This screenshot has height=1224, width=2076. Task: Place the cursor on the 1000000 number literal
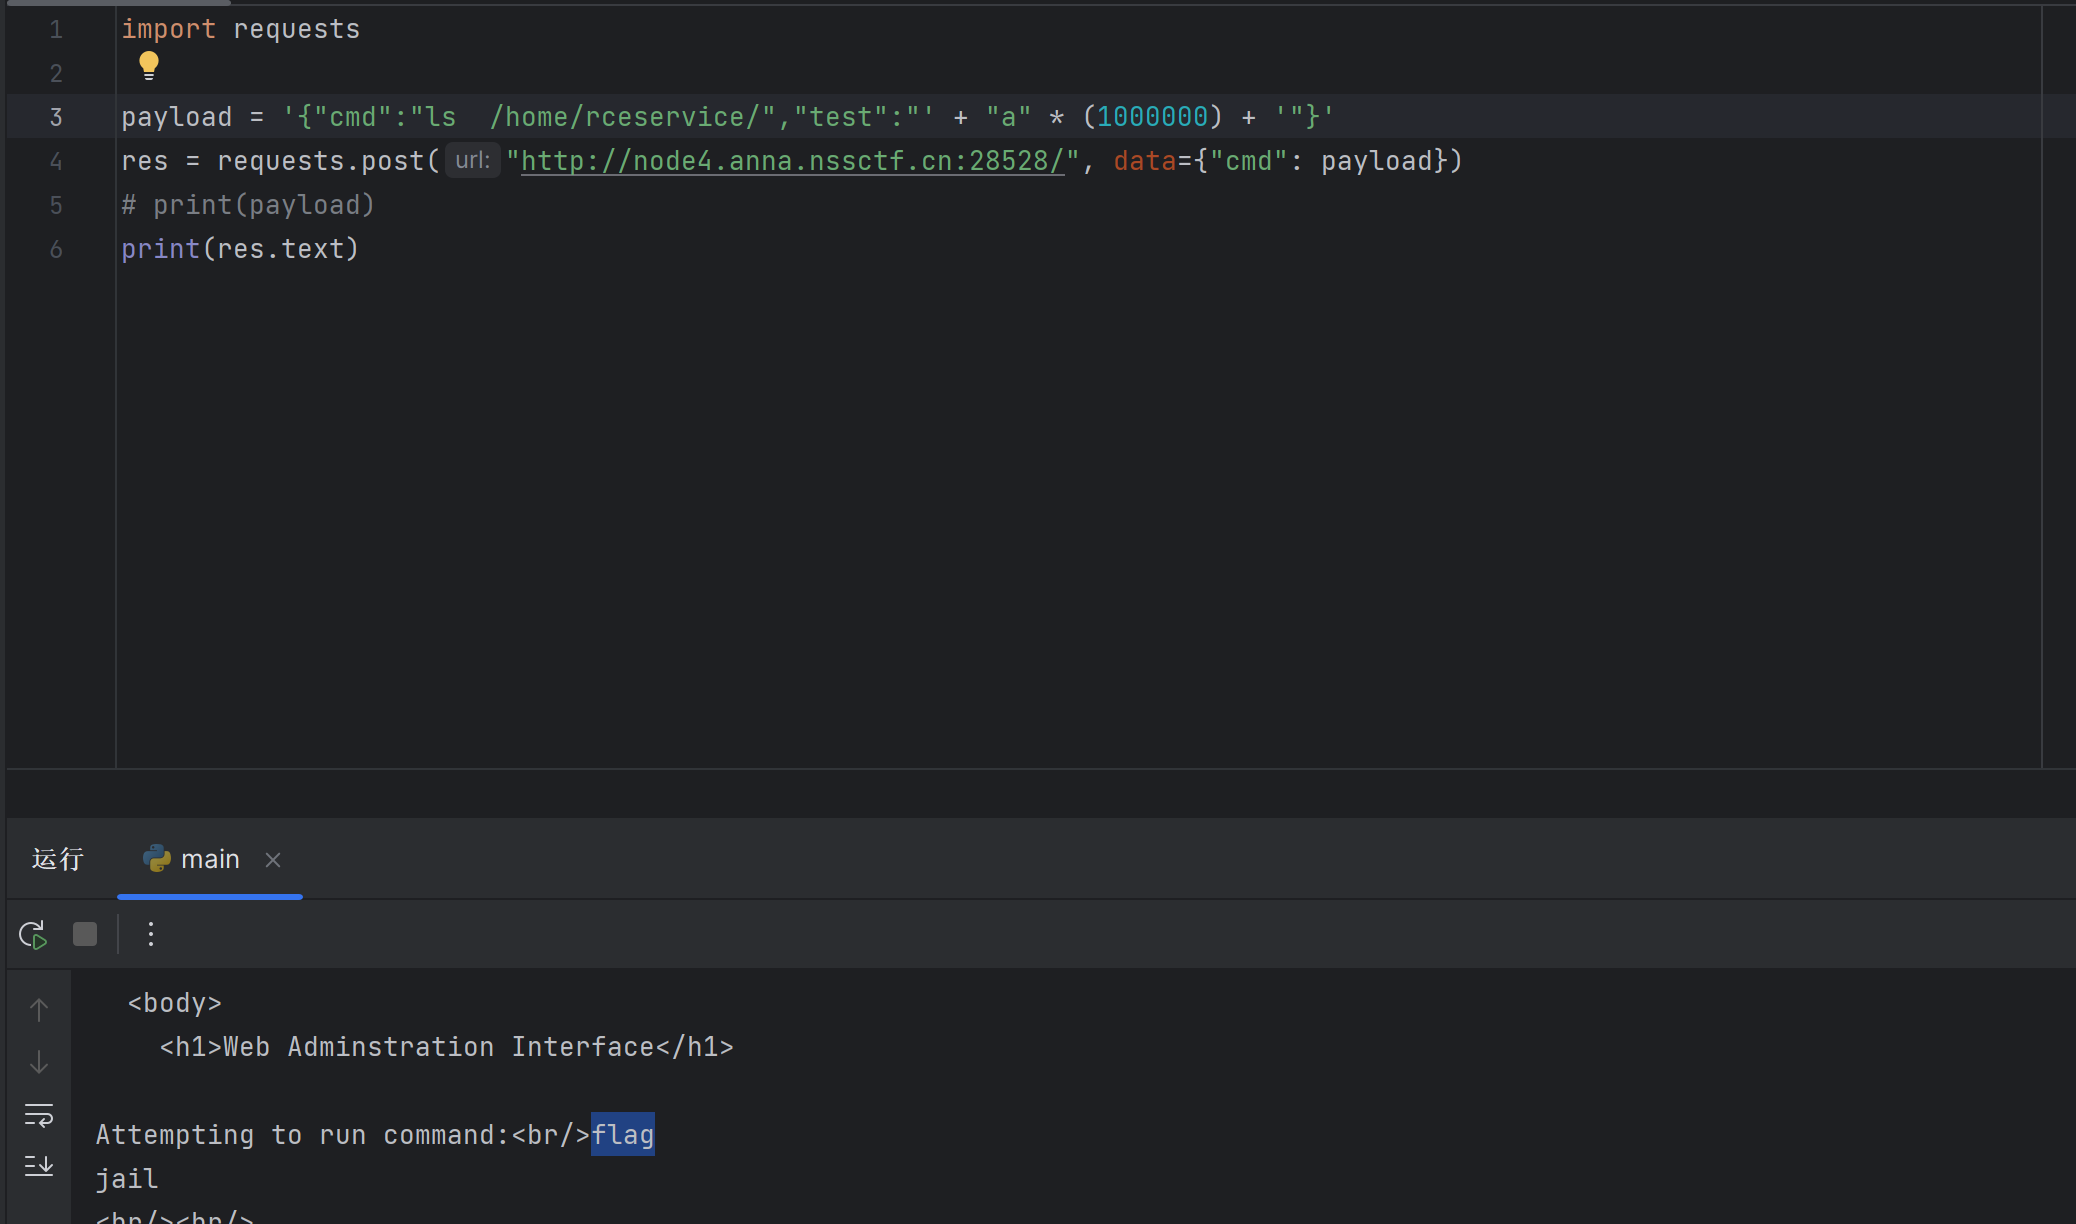click(x=1152, y=117)
